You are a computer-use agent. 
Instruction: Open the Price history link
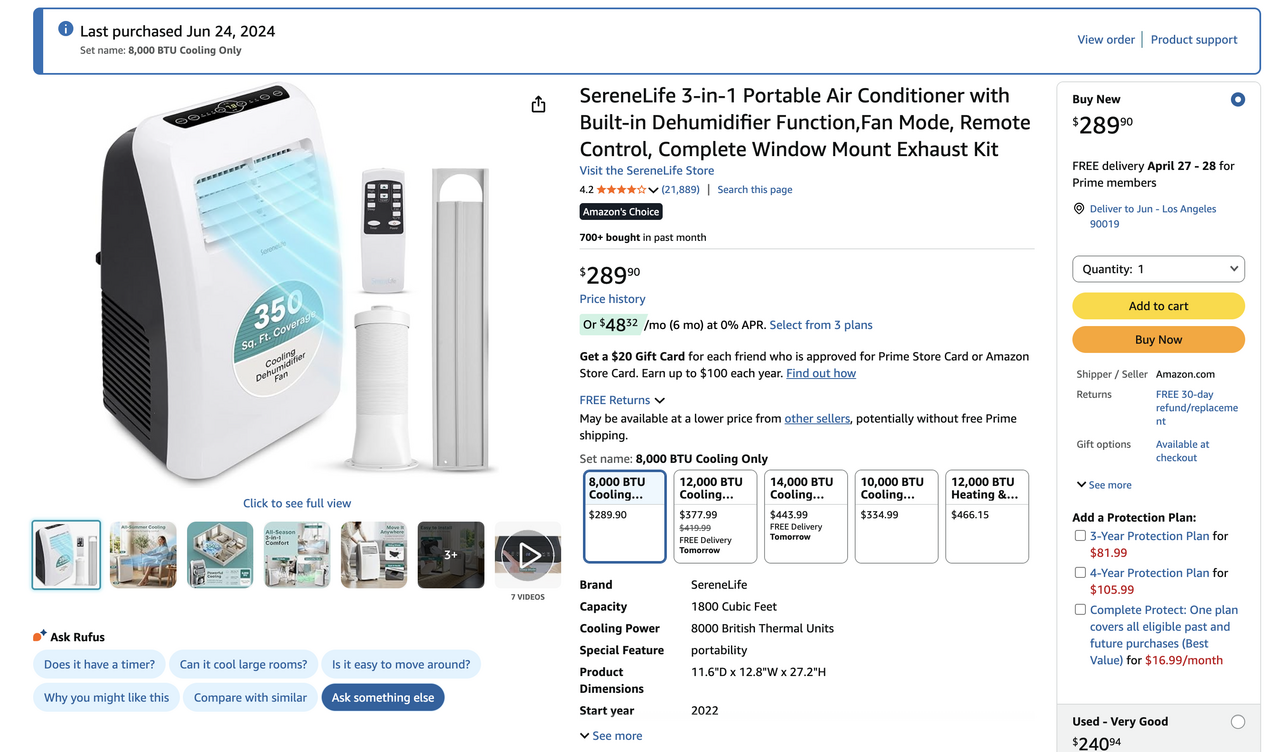(x=612, y=299)
